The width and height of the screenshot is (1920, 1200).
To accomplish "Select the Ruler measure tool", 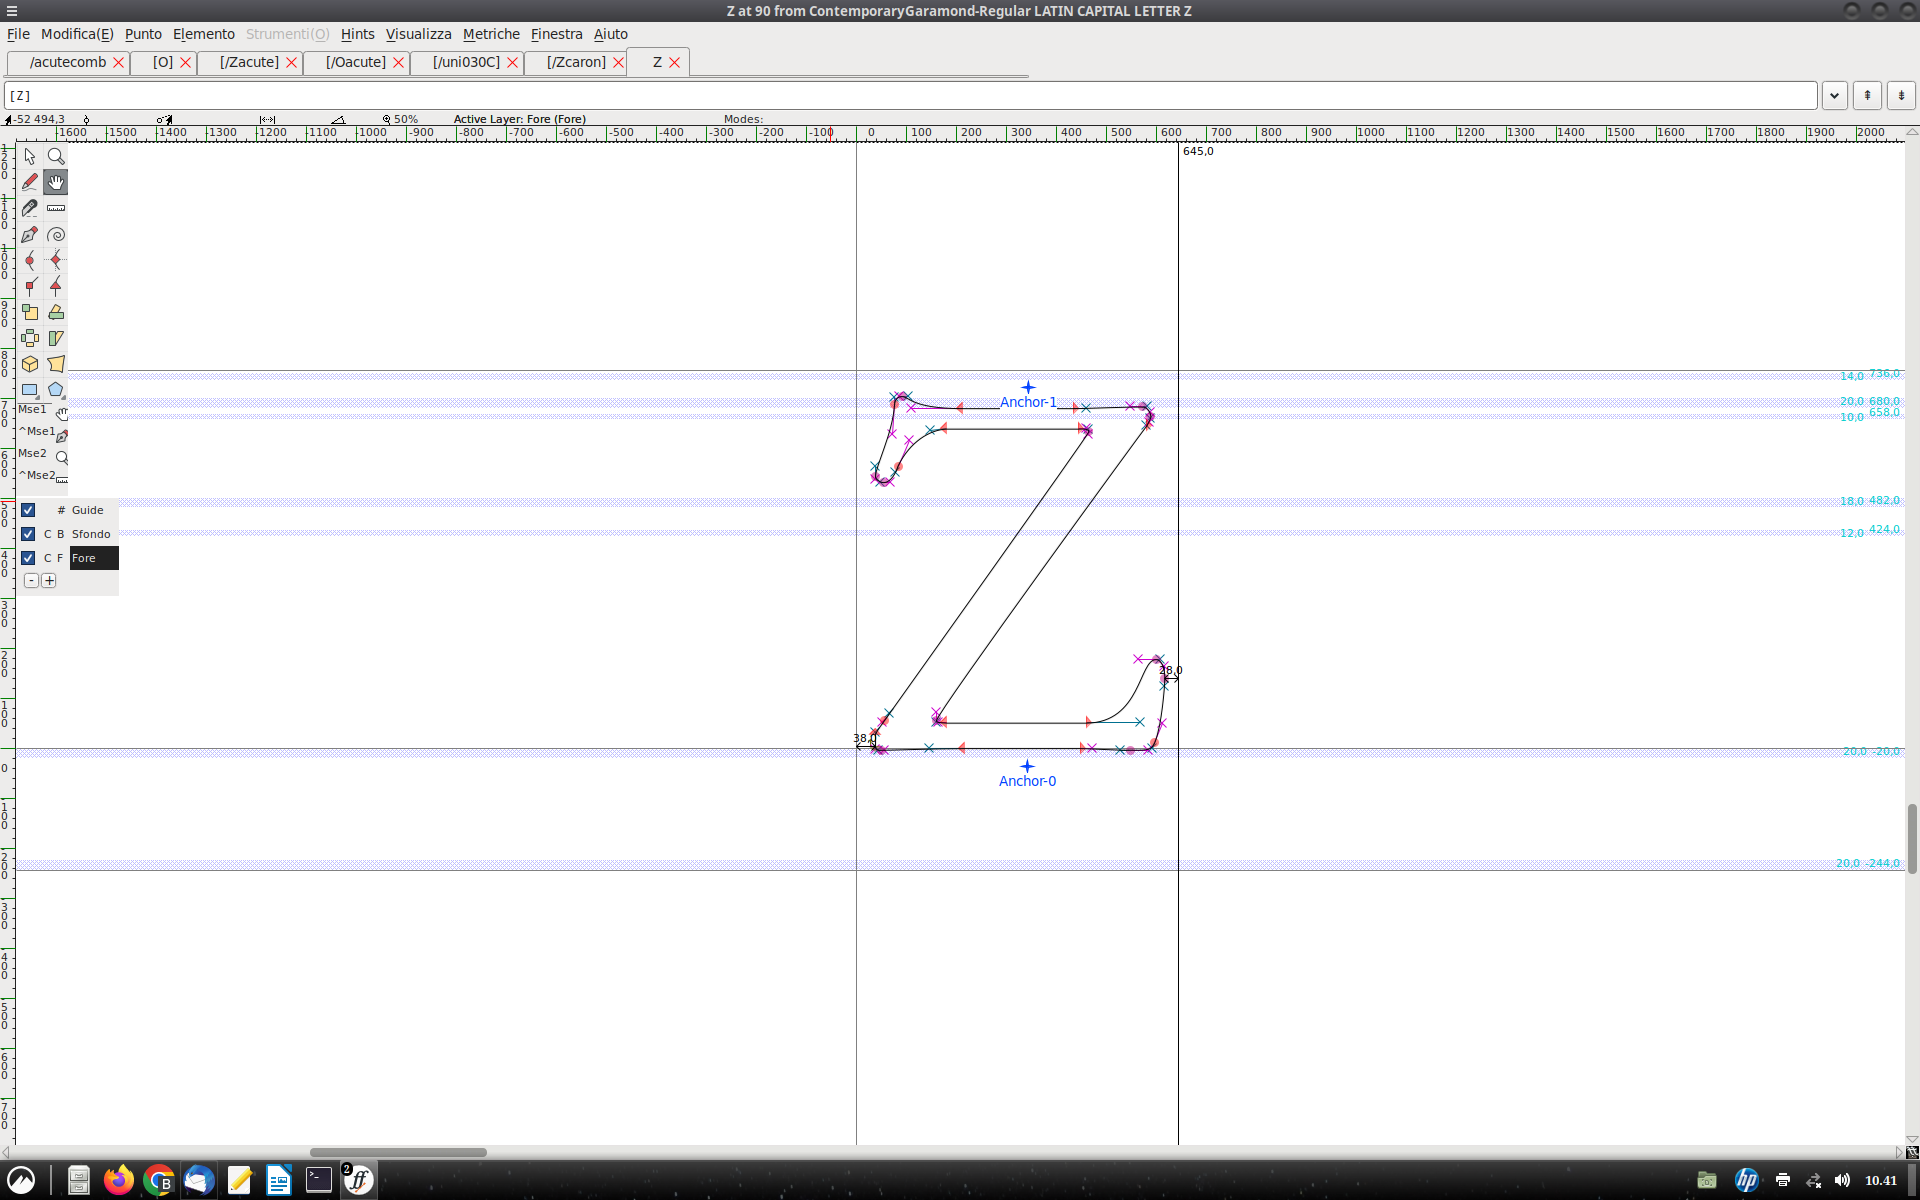I will 56,208.
